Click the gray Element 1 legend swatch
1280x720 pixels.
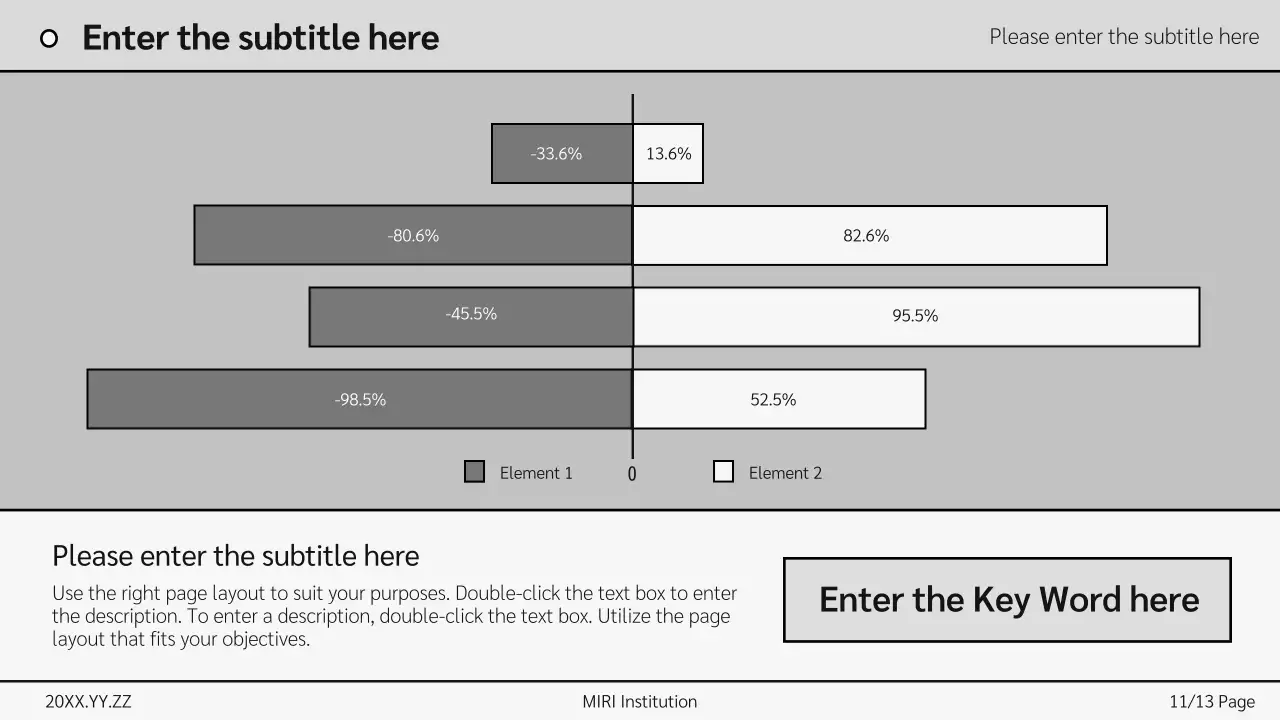point(475,472)
